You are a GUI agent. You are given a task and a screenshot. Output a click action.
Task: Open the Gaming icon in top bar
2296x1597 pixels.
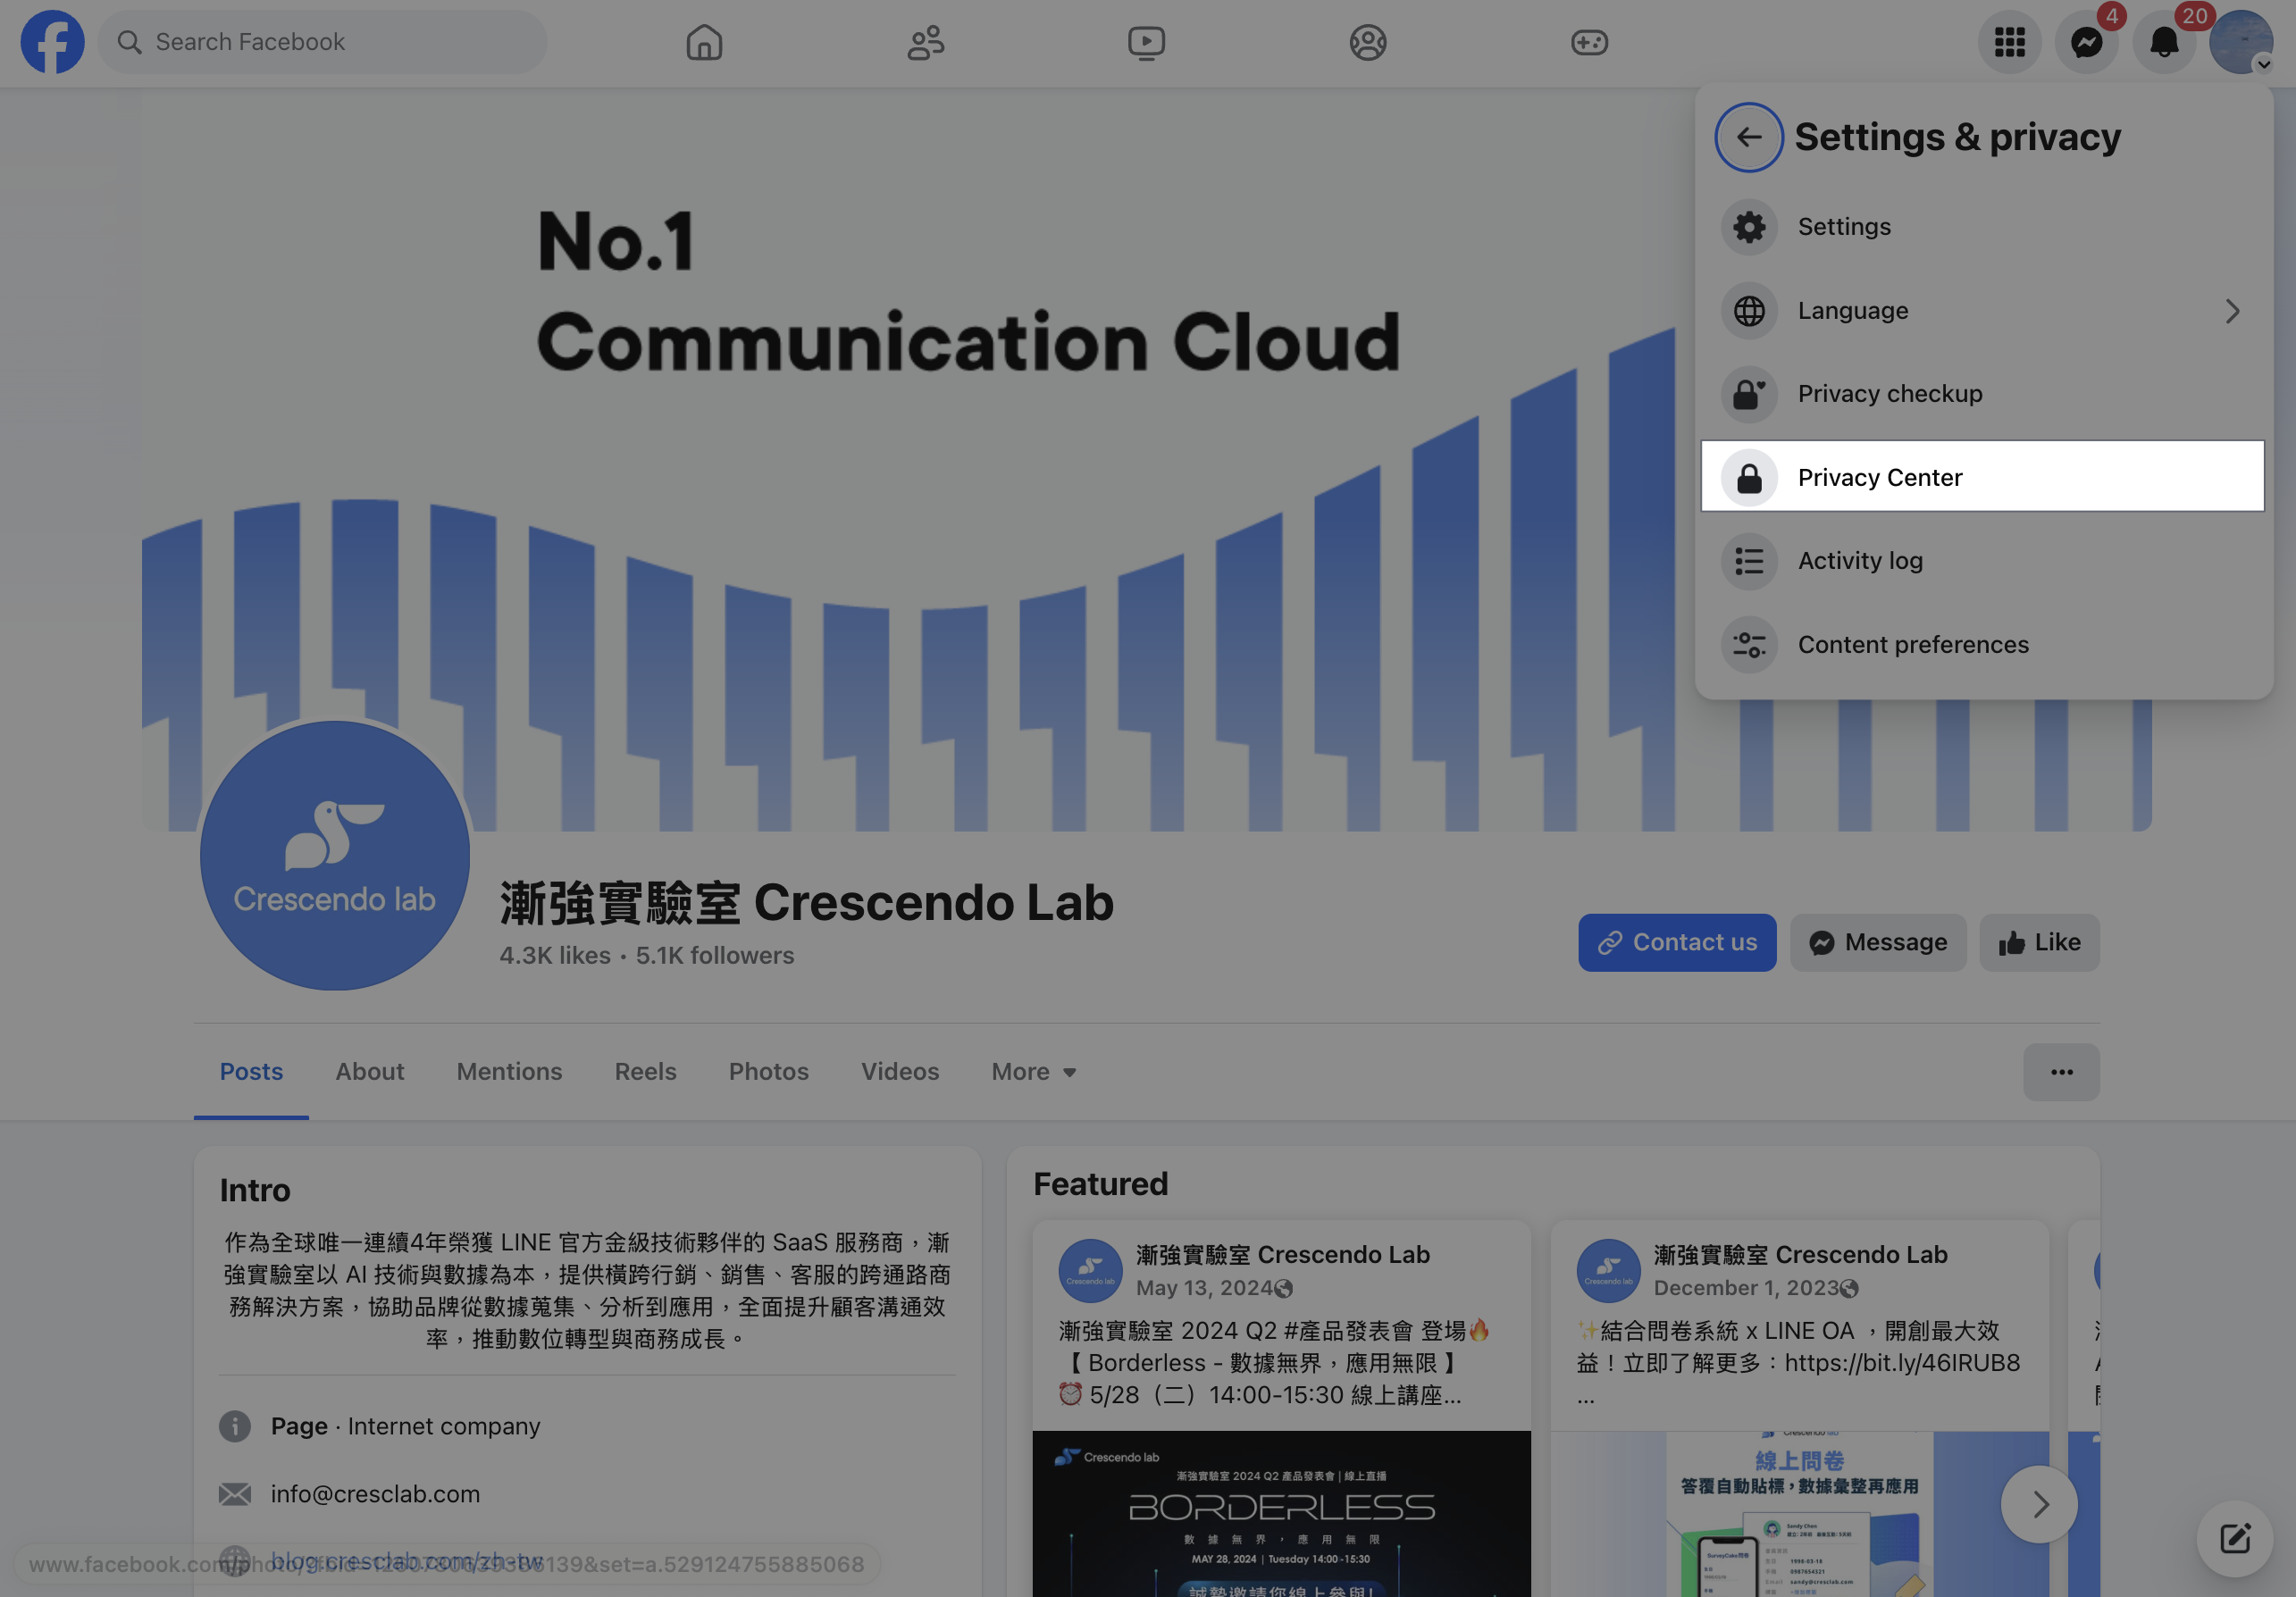(x=1589, y=42)
